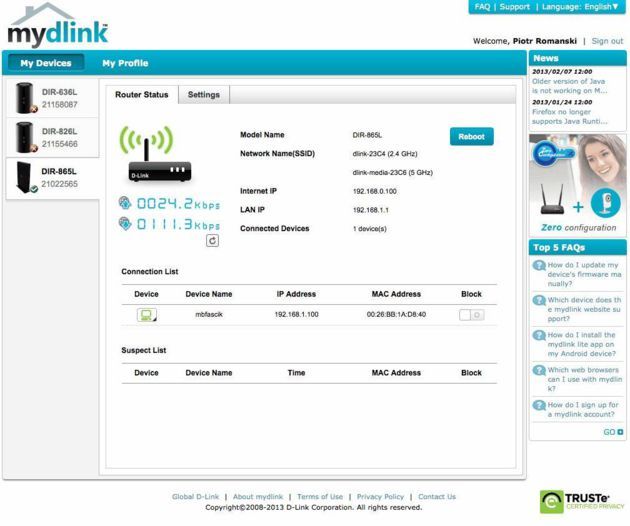
Task: Click the 0111.3 Kbps speed reading
Action: [x=178, y=224]
